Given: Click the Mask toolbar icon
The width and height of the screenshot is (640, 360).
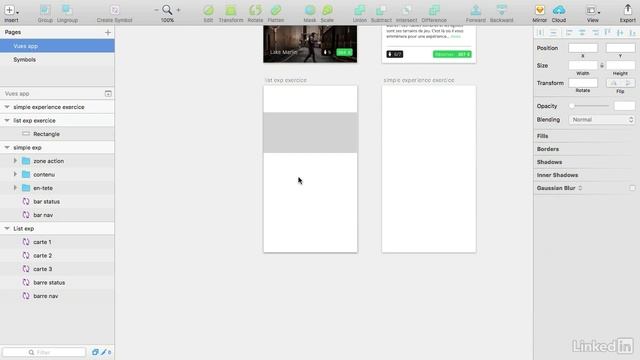Looking at the screenshot, I should click(x=310, y=10).
